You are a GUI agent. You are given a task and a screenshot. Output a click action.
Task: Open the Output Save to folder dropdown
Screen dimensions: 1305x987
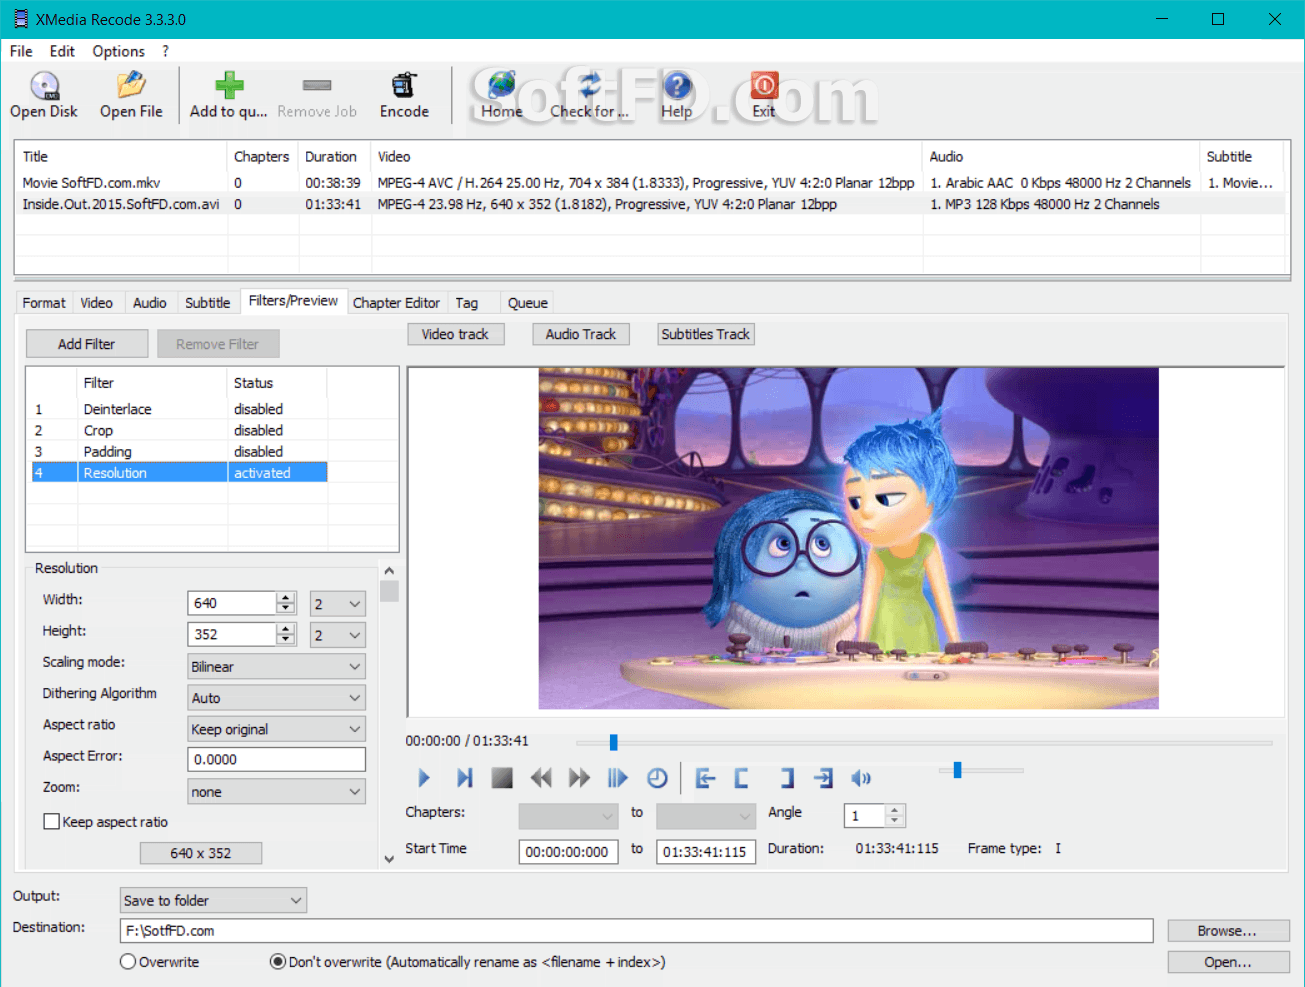tap(213, 900)
